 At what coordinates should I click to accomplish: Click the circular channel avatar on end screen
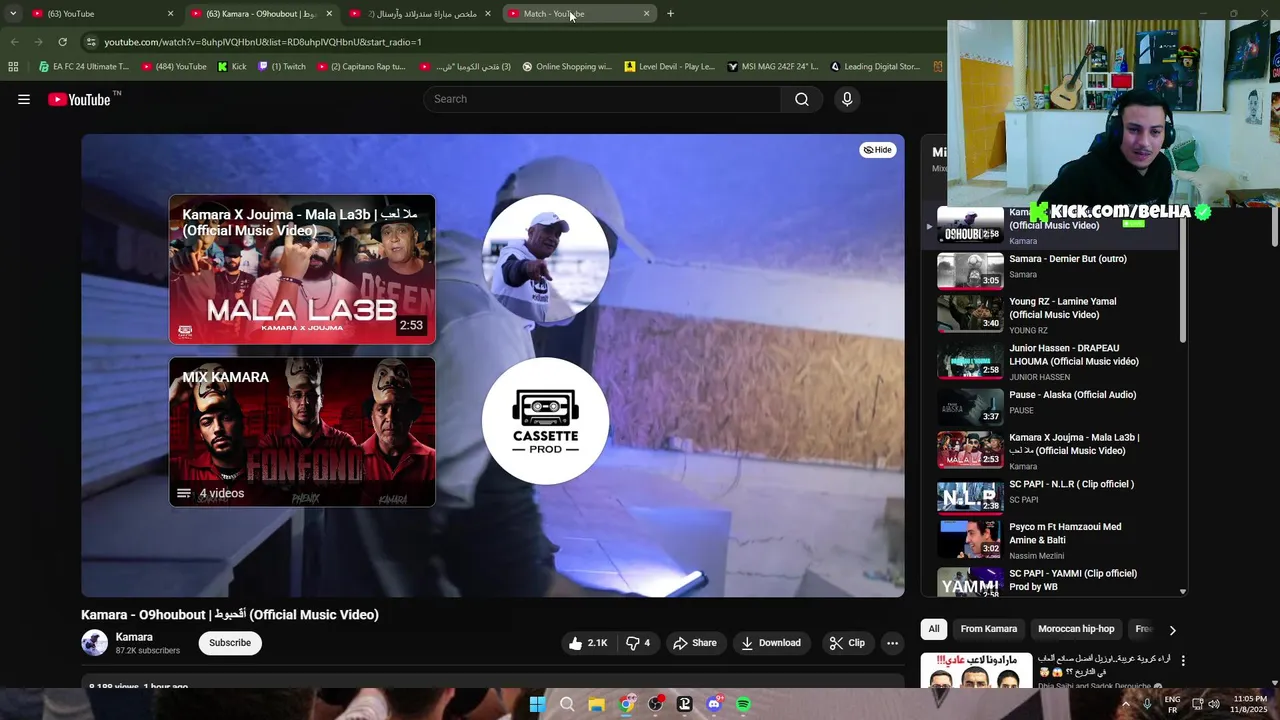coord(545,258)
